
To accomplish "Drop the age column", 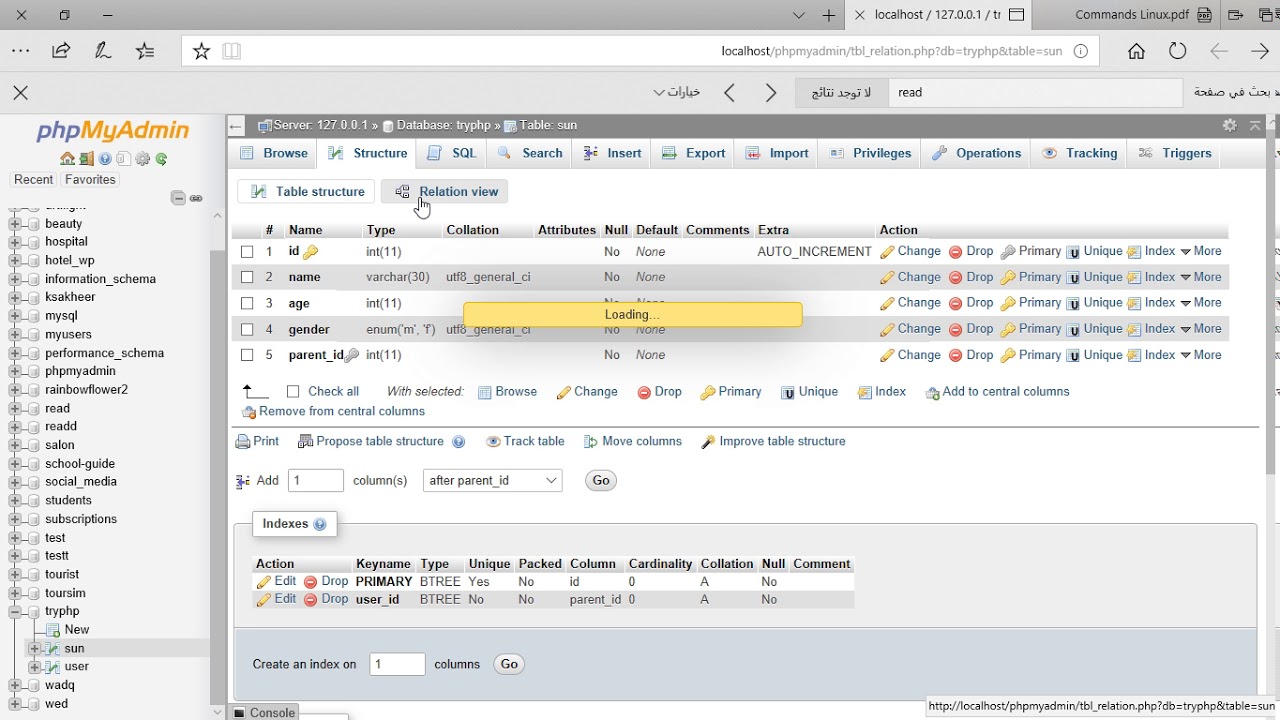I will pyautogui.click(x=970, y=303).
